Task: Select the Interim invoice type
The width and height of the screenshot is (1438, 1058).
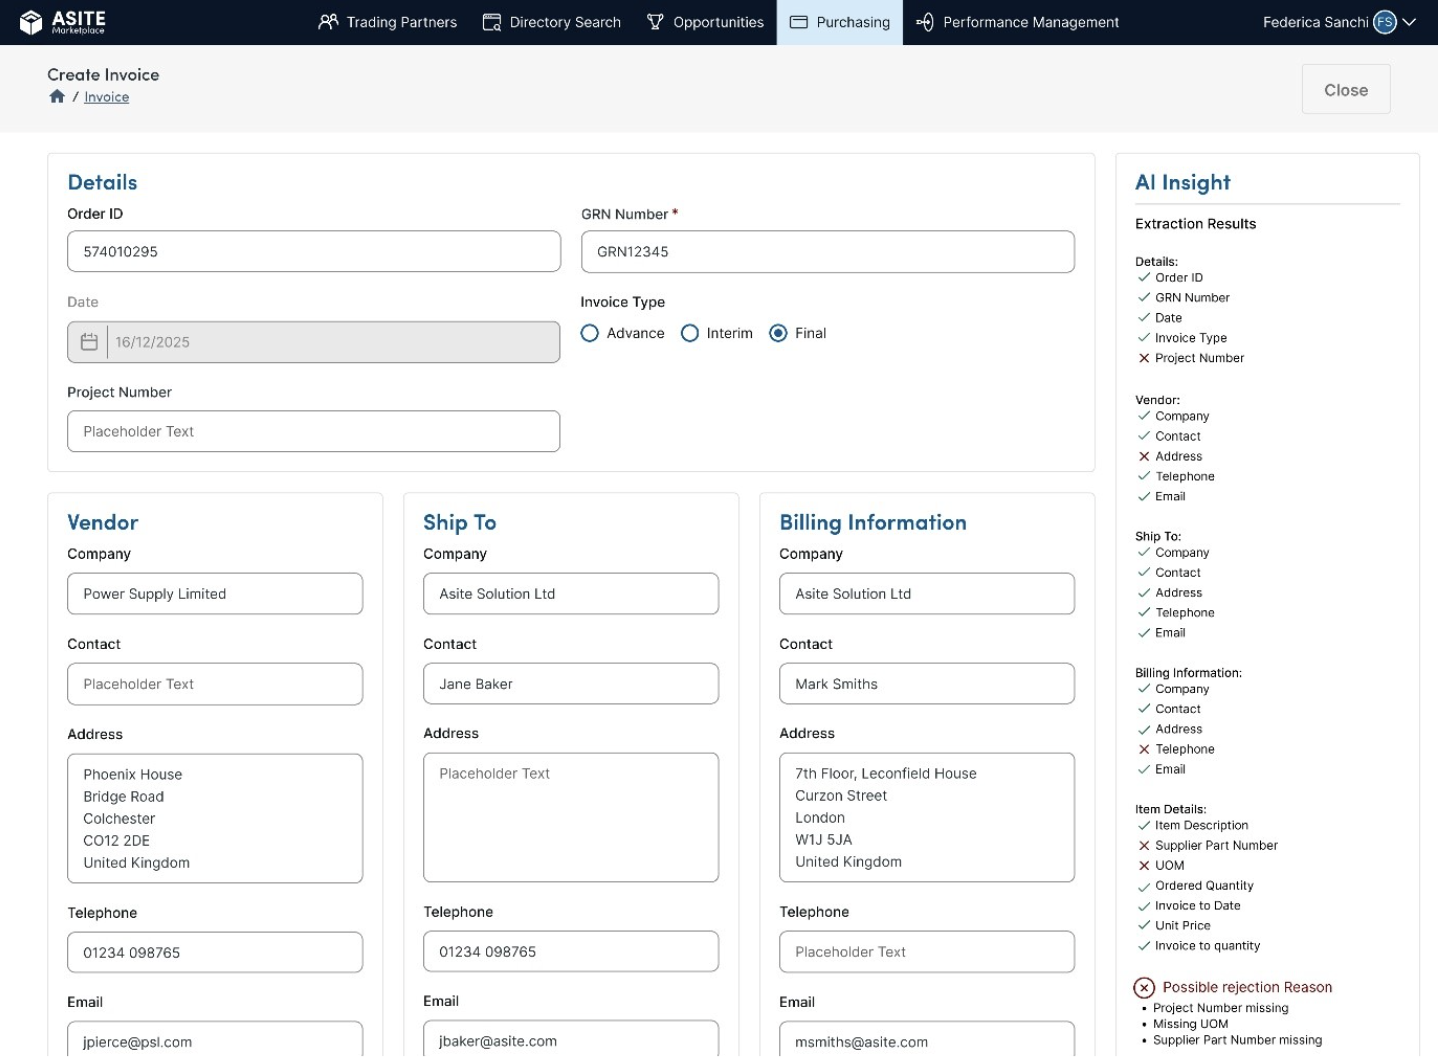Action: [x=690, y=334]
